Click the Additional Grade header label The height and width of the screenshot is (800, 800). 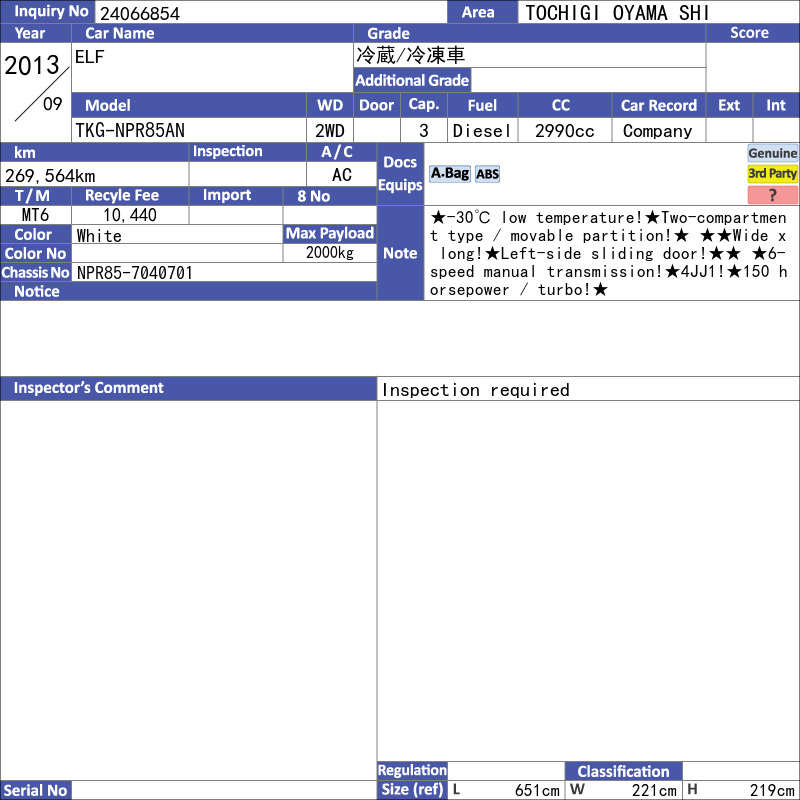[x=412, y=80]
